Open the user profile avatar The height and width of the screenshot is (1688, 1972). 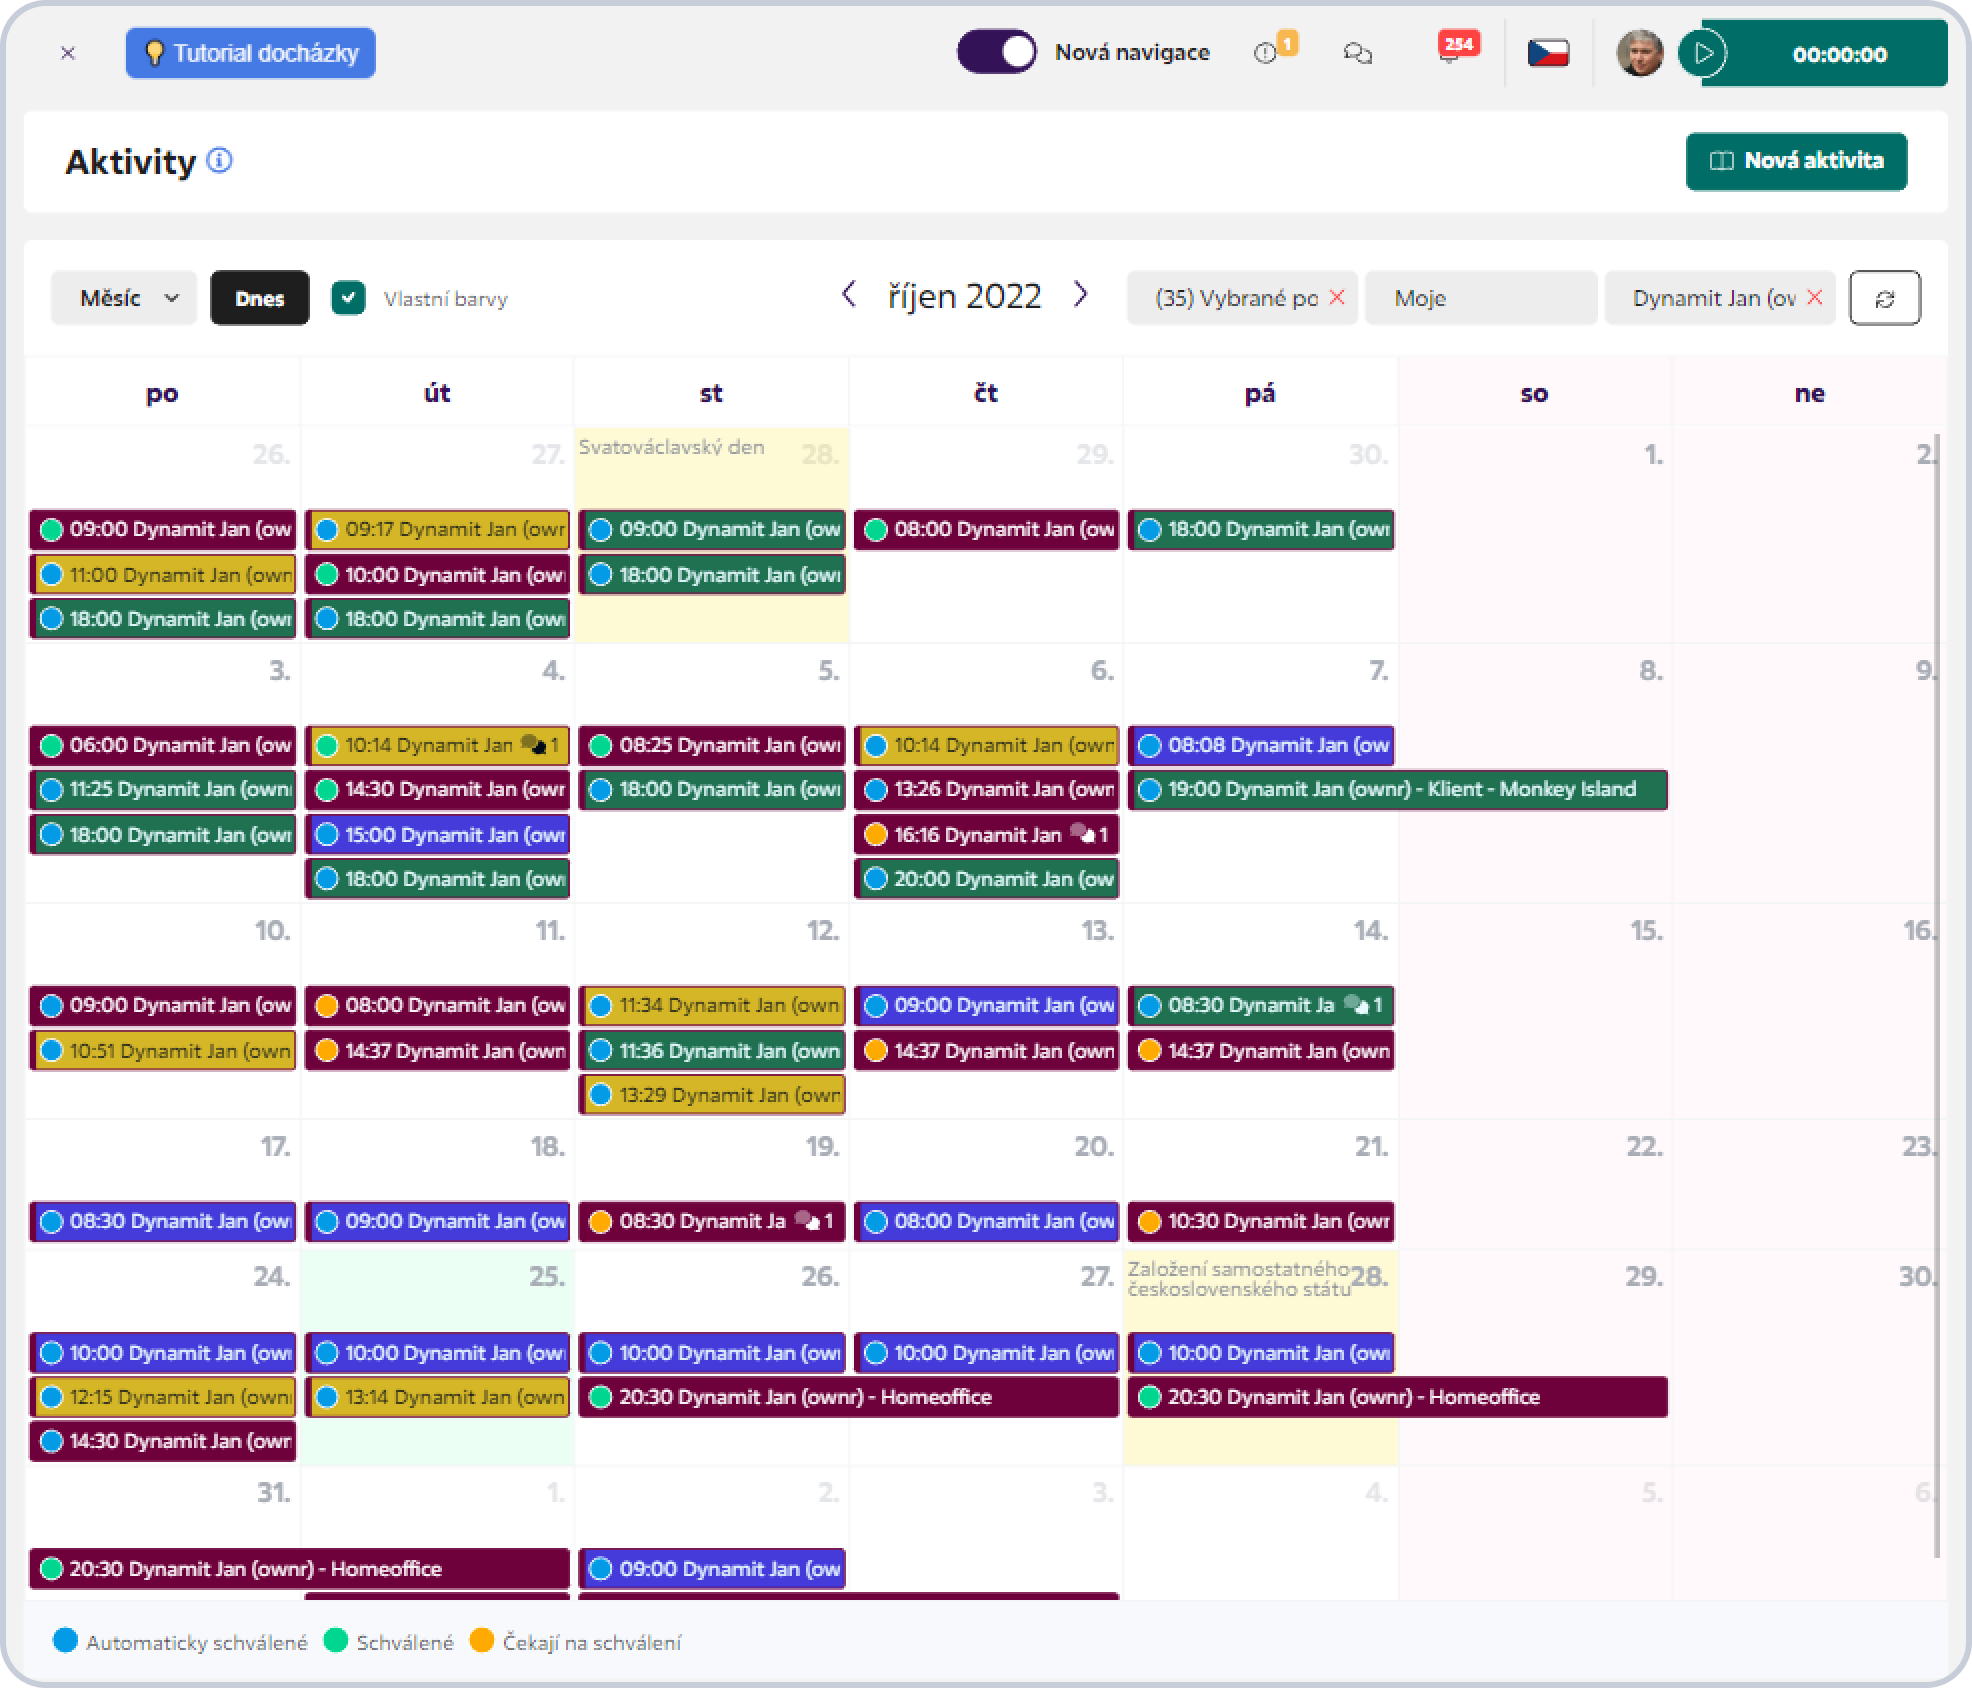point(1640,53)
